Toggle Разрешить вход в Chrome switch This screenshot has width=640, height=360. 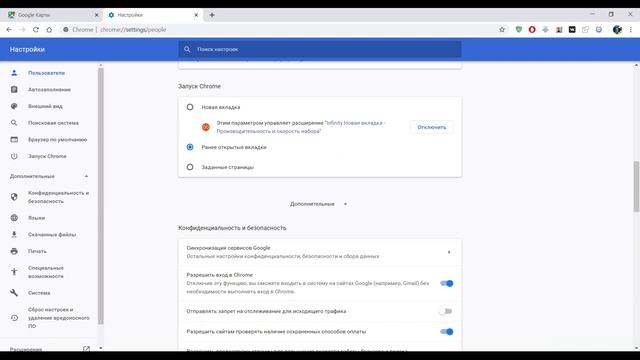coord(447,283)
